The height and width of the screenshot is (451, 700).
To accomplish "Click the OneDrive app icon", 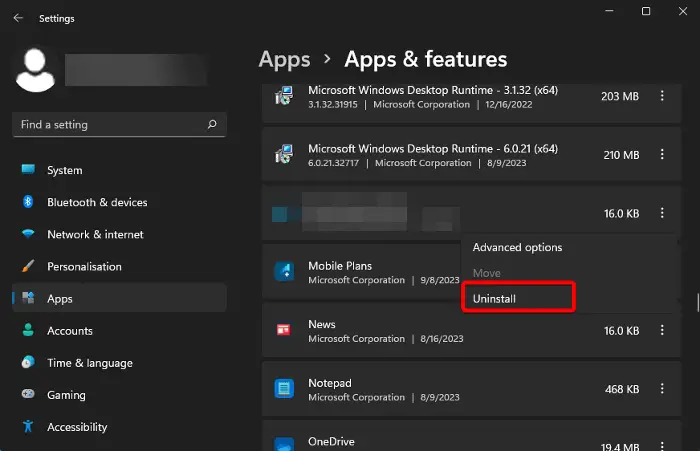I will click(284, 445).
